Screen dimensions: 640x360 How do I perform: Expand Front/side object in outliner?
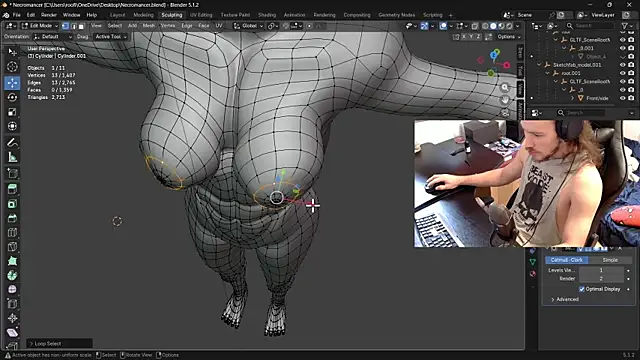point(572,98)
